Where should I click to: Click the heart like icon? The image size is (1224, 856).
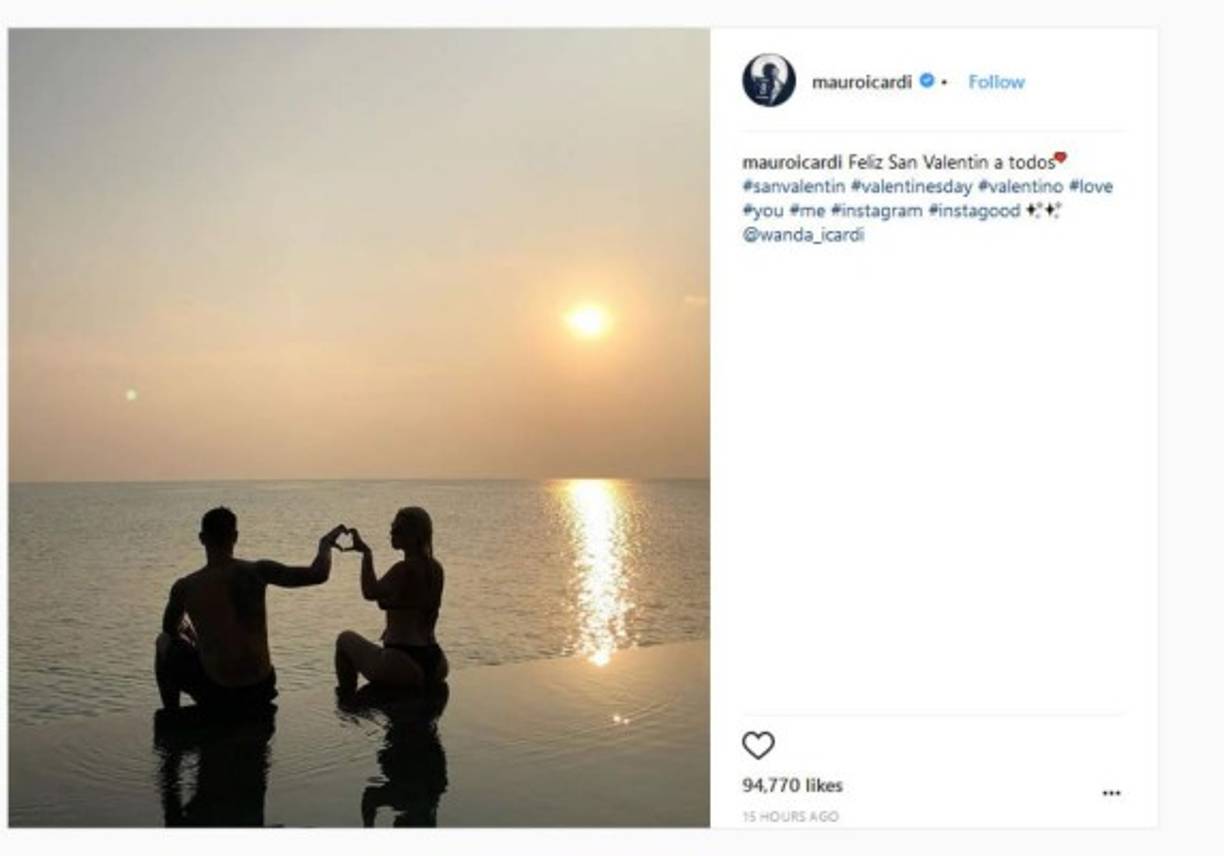[x=758, y=745]
